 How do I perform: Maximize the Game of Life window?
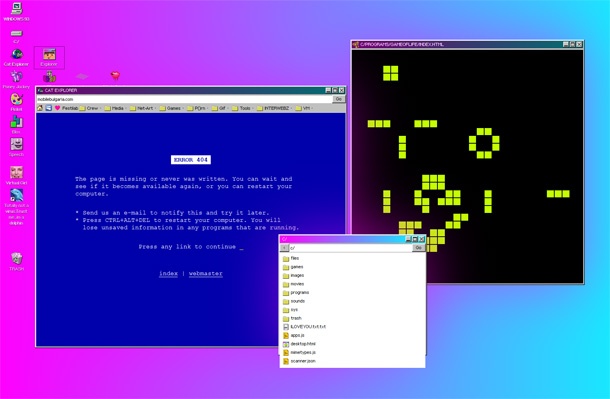(x=572, y=44)
